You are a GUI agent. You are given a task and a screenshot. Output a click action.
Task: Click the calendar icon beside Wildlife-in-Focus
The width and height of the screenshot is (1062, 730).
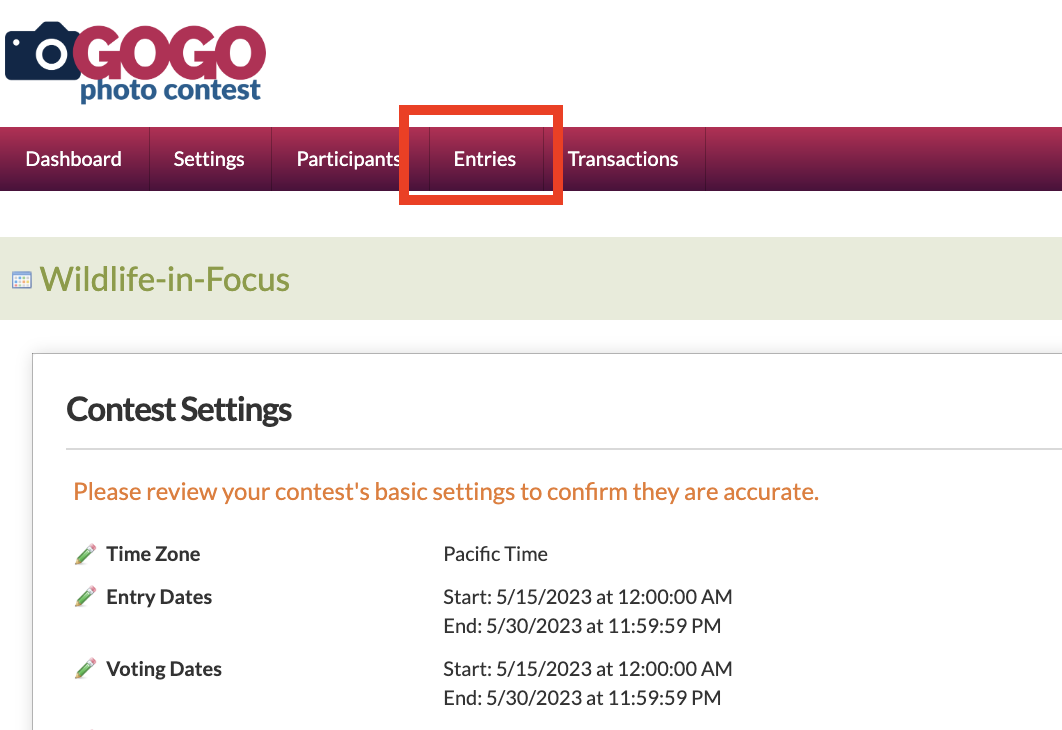pyautogui.click(x=21, y=280)
